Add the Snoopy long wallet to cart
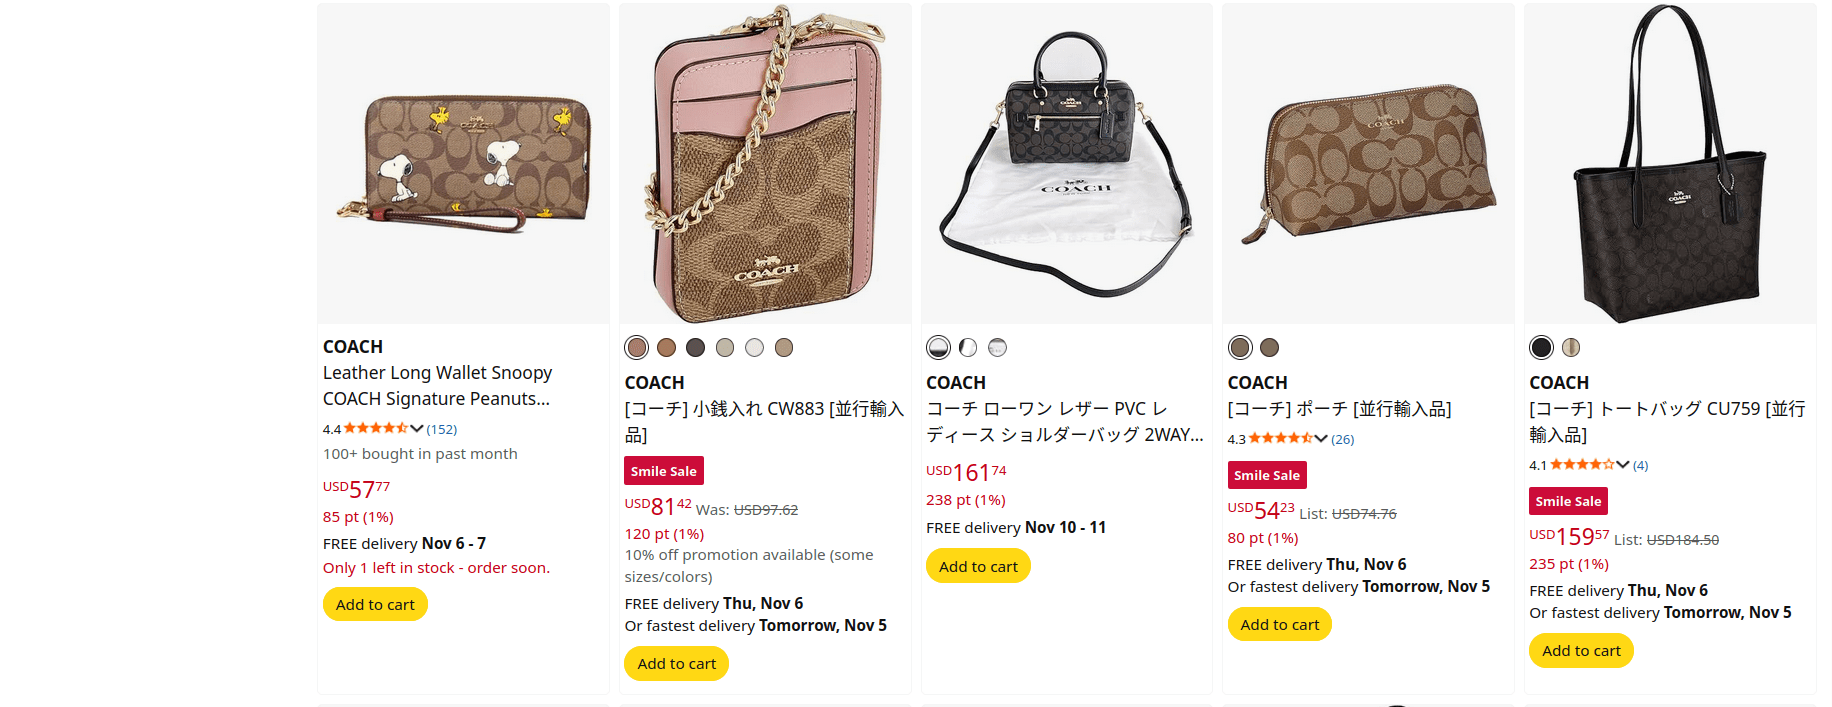Image resolution: width=1832 pixels, height=707 pixels. (375, 605)
